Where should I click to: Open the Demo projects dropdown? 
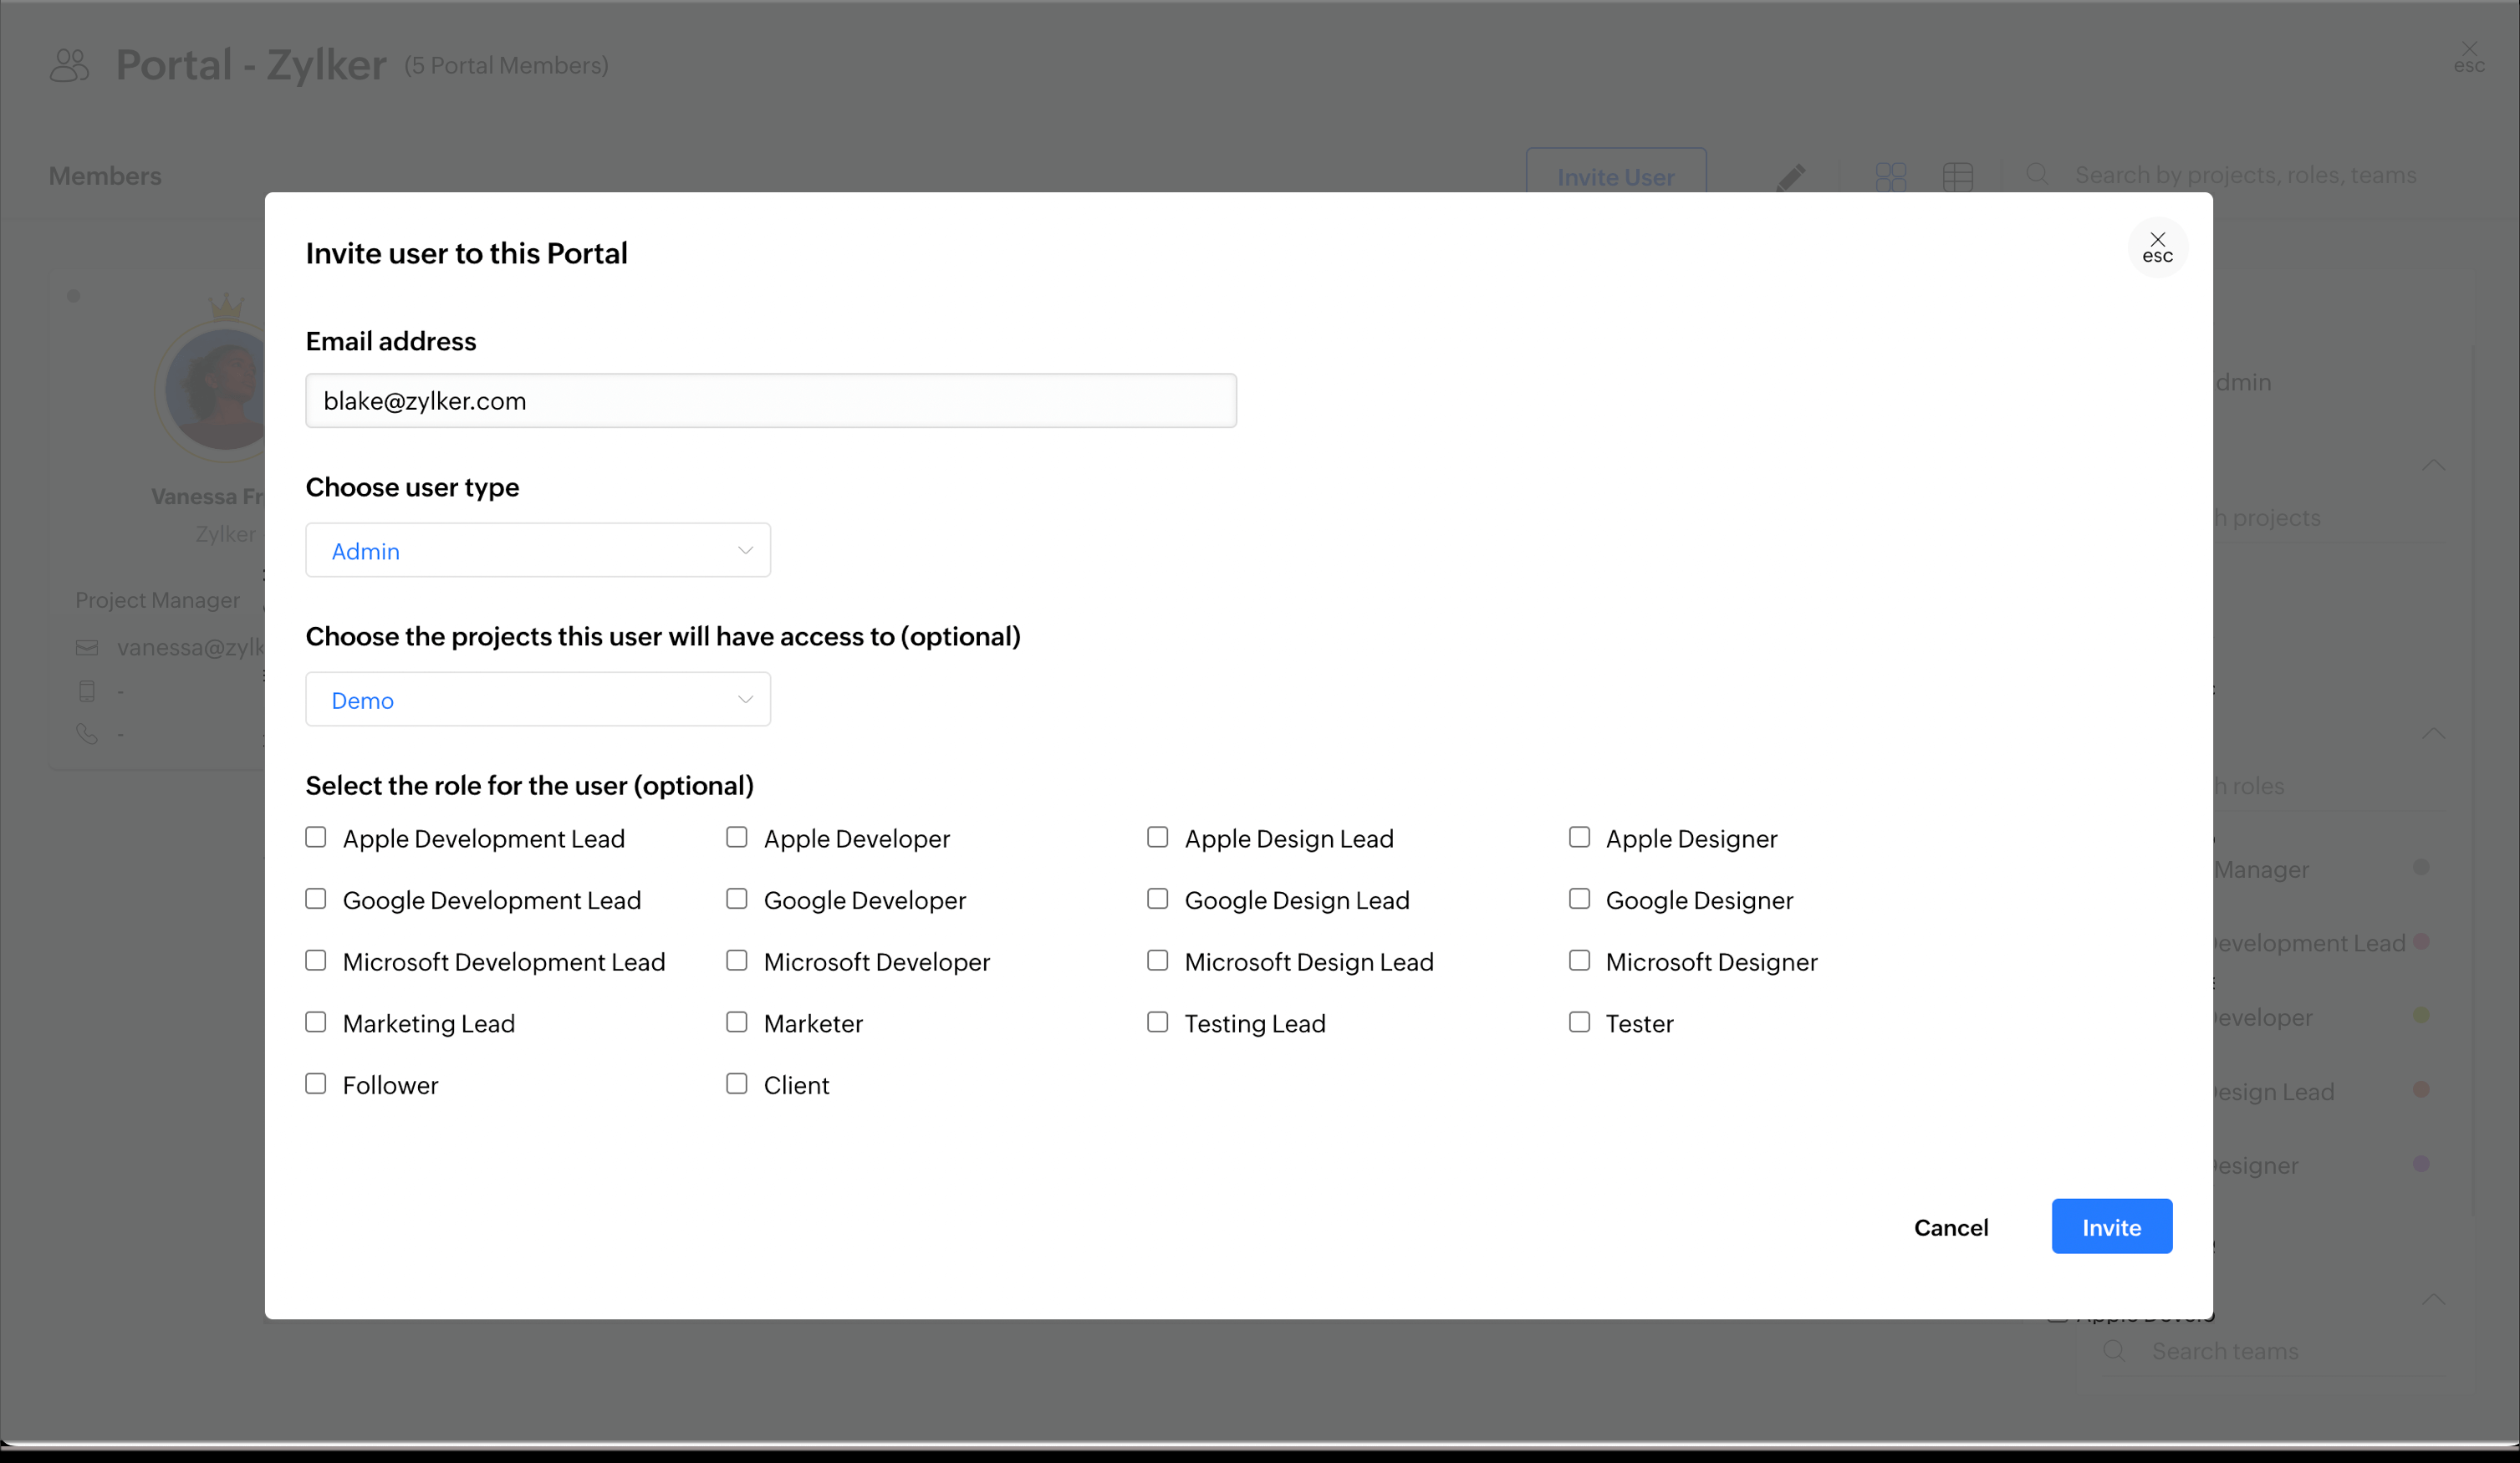pos(538,699)
